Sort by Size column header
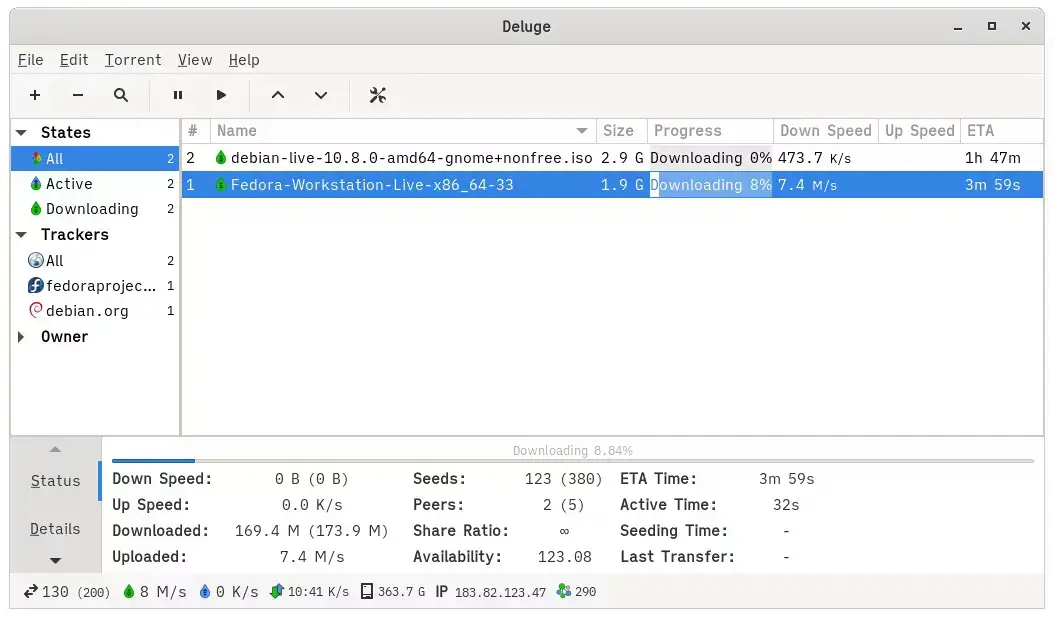The width and height of the screenshot is (1054, 618). click(621, 130)
